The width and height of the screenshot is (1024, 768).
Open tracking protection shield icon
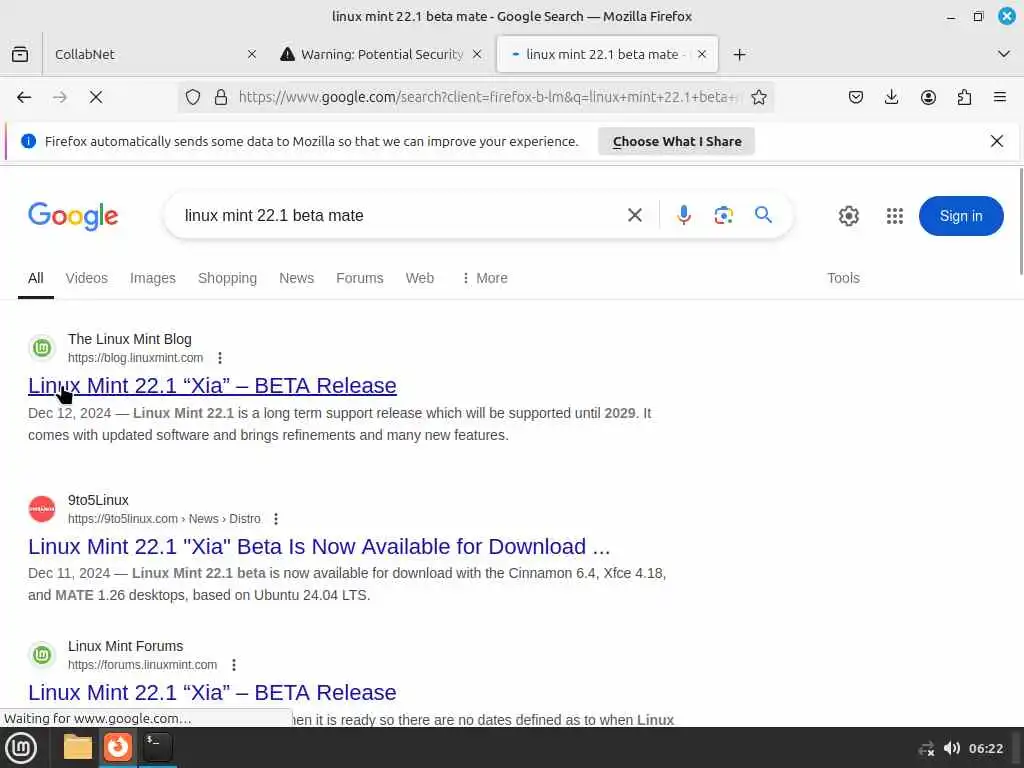coord(193,97)
